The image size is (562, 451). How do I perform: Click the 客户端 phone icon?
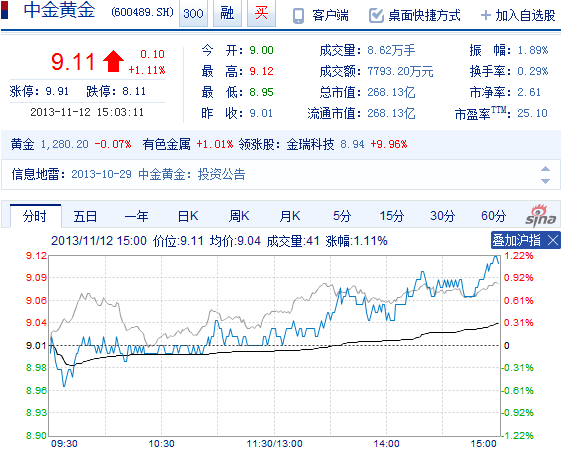click(x=298, y=16)
